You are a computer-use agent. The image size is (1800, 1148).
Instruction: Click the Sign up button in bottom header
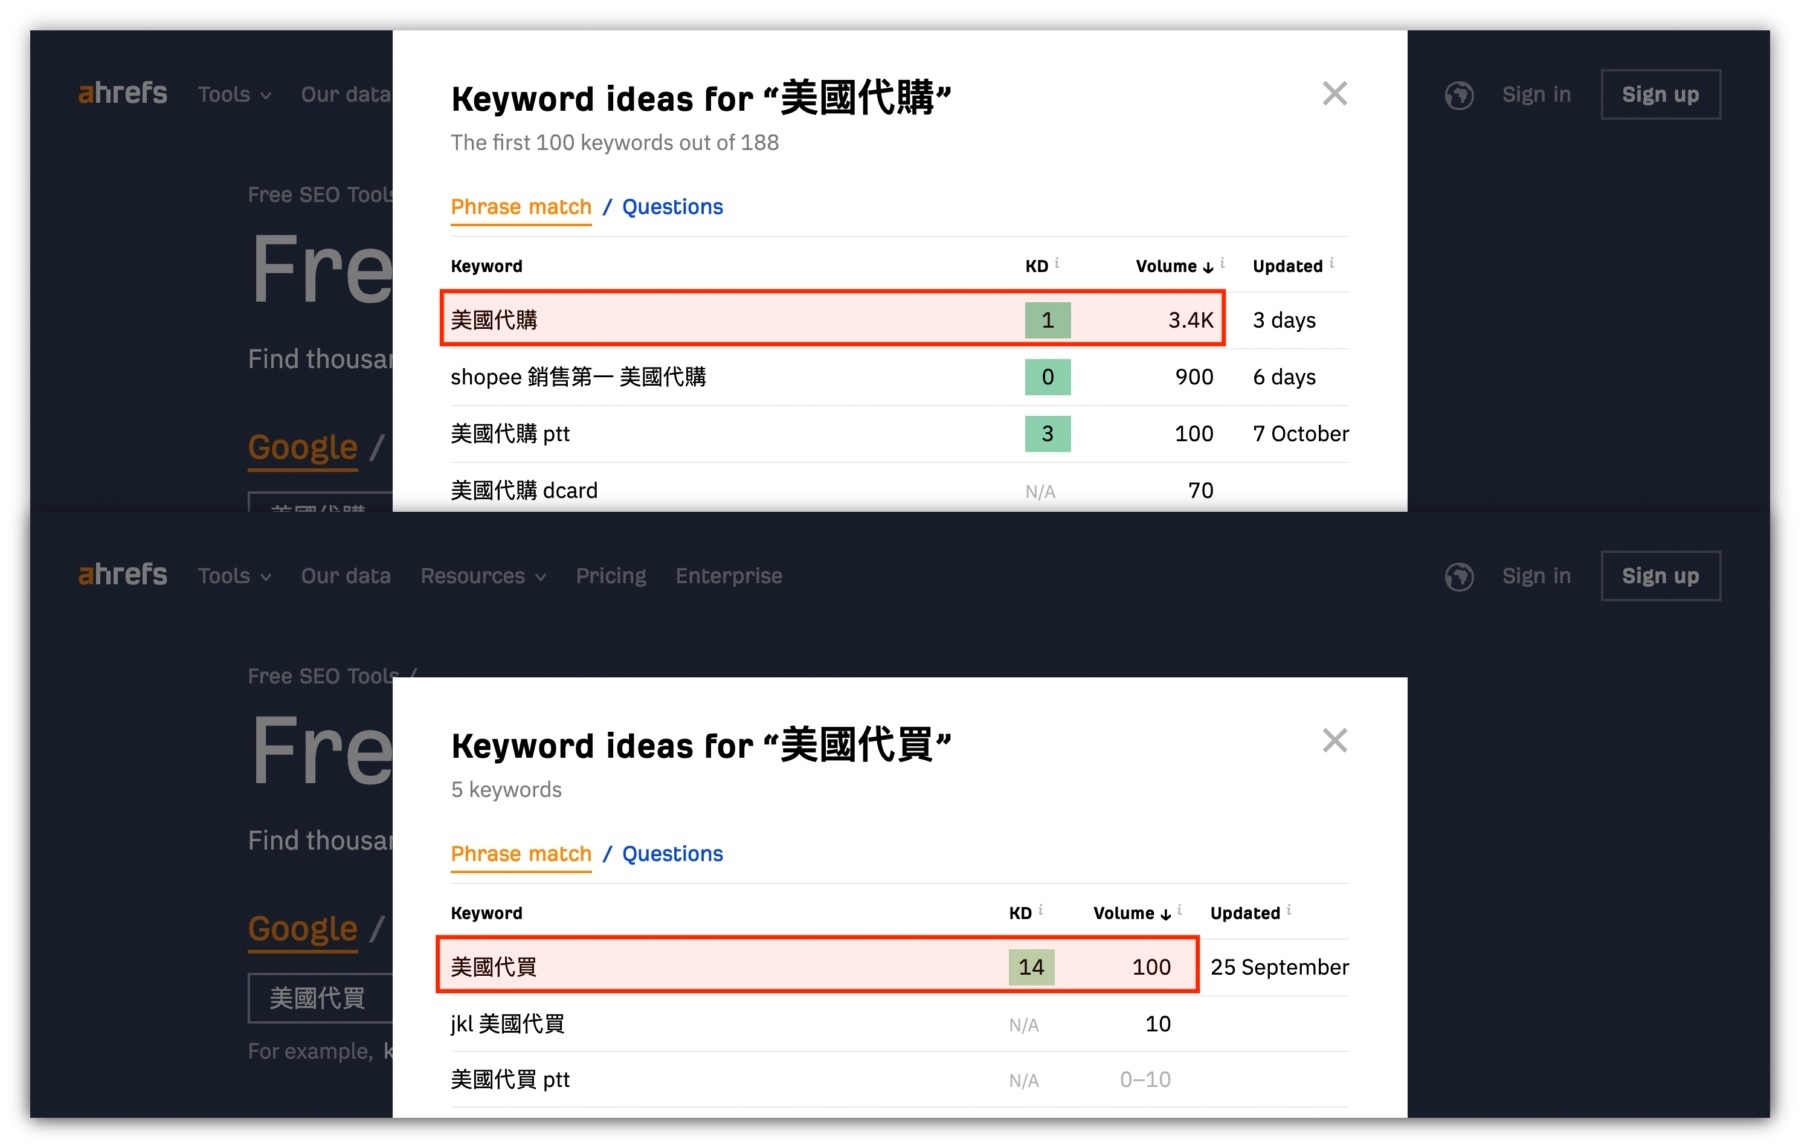pyautogui.click(x=1660, y=576)
